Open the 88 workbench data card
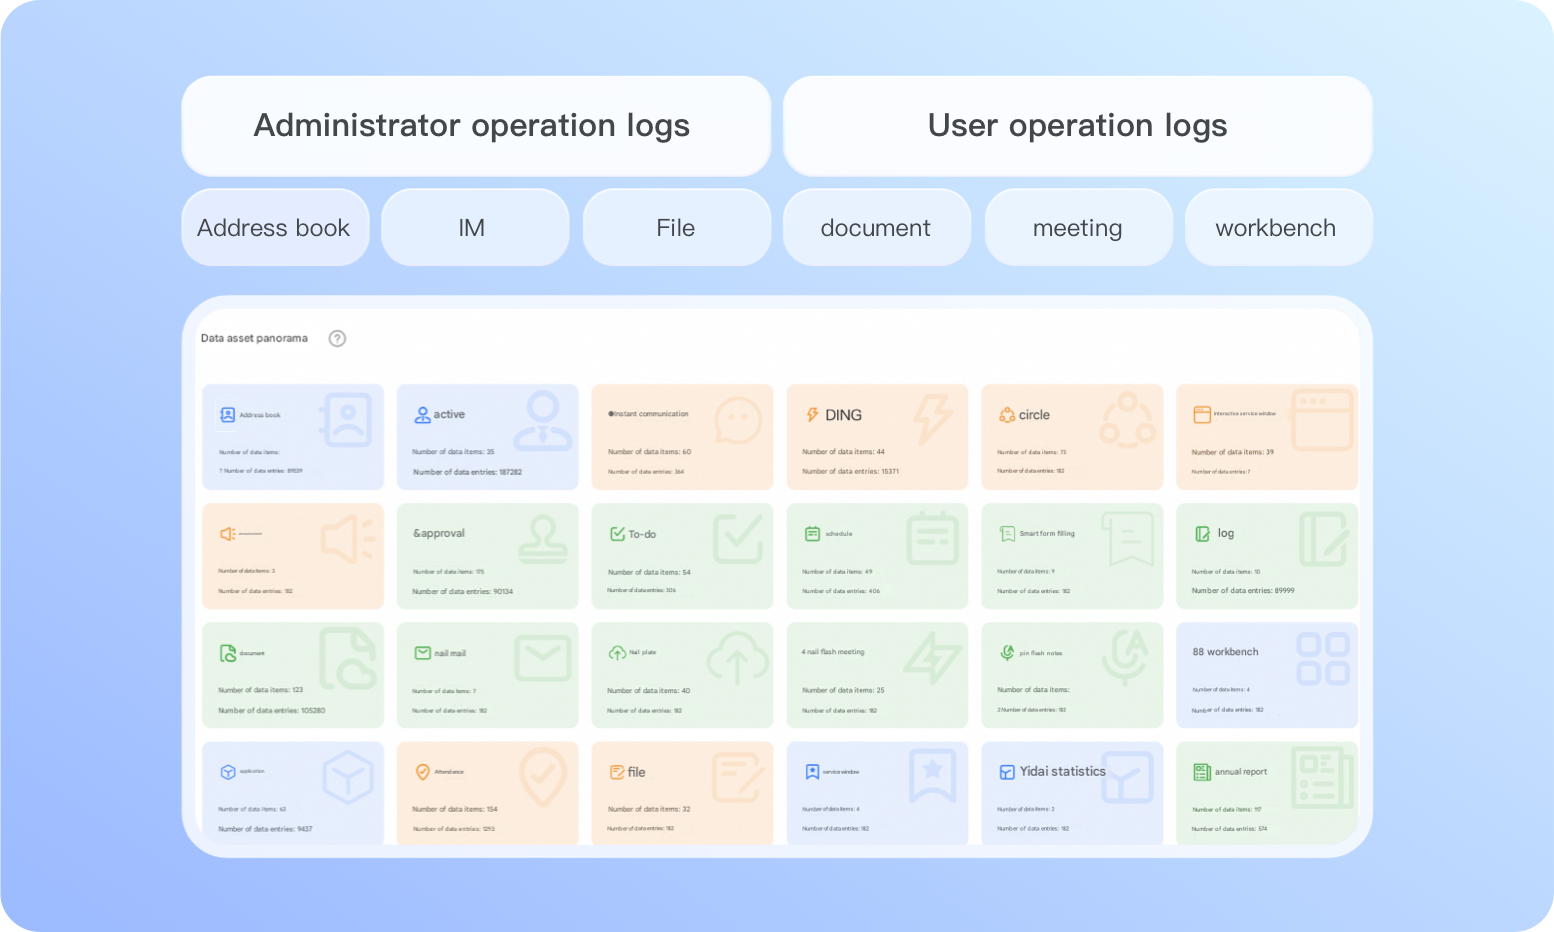The image size is (1554, 932). [1266, 675]
